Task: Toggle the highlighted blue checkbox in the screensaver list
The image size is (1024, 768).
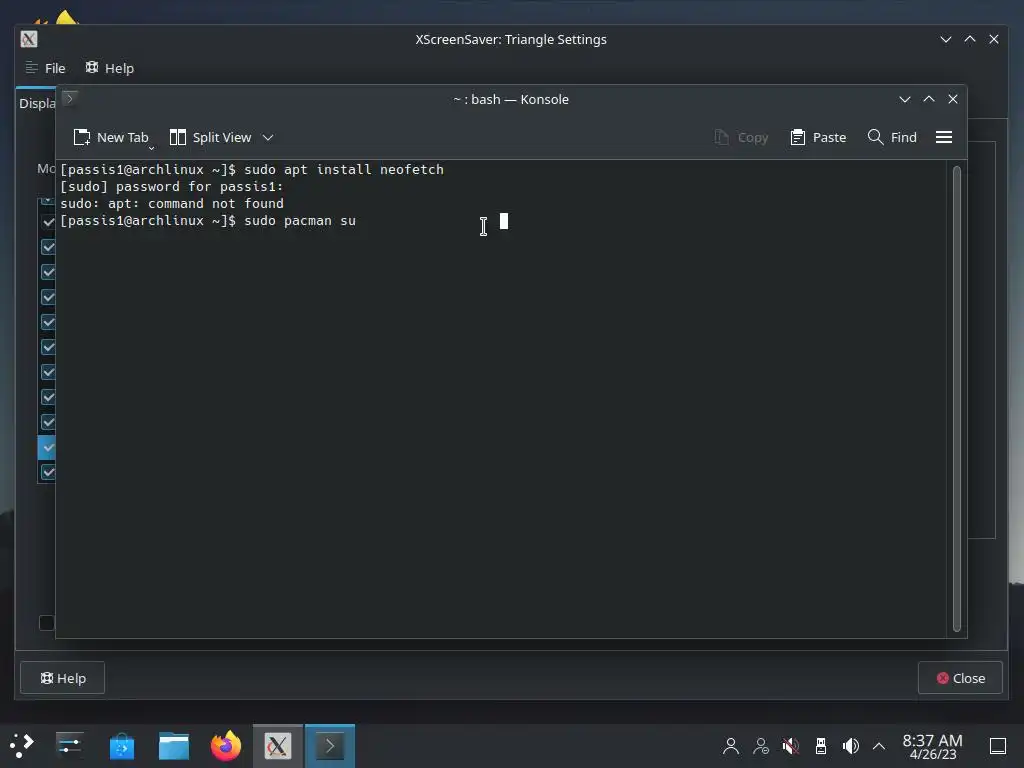Action: point(48,447)
